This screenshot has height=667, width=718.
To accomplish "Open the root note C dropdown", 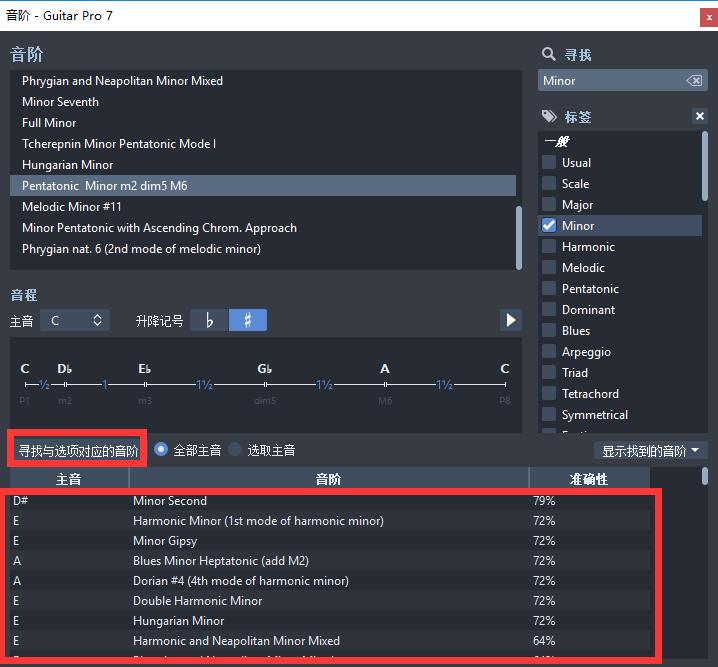I will (76, 320).
